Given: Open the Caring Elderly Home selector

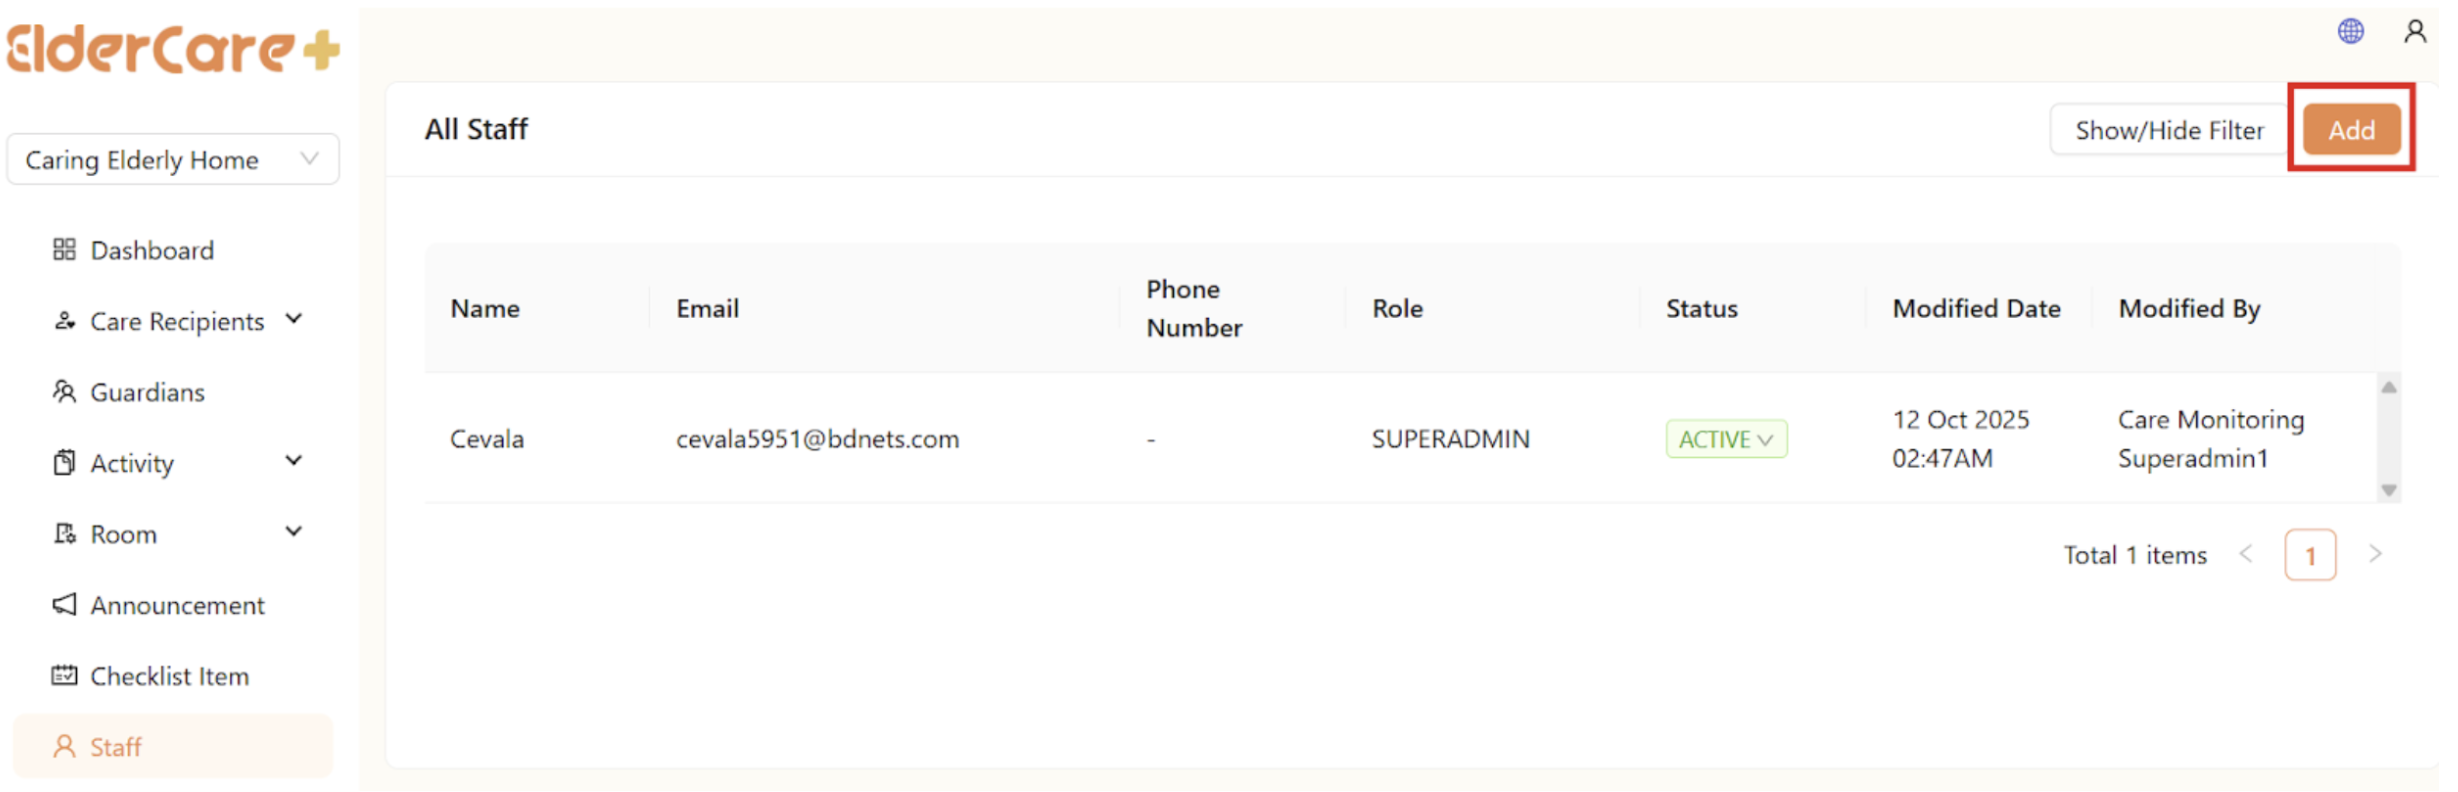Looking at the screenshot, I should (x=172, y=158).
